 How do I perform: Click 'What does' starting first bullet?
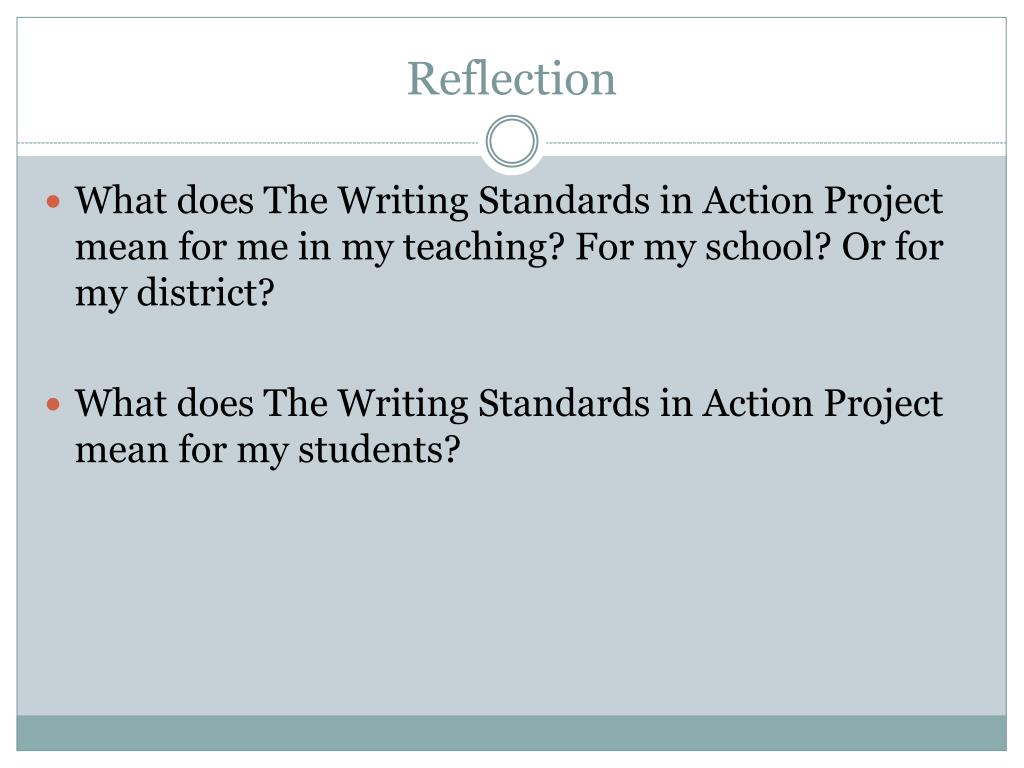pos(164,200)
